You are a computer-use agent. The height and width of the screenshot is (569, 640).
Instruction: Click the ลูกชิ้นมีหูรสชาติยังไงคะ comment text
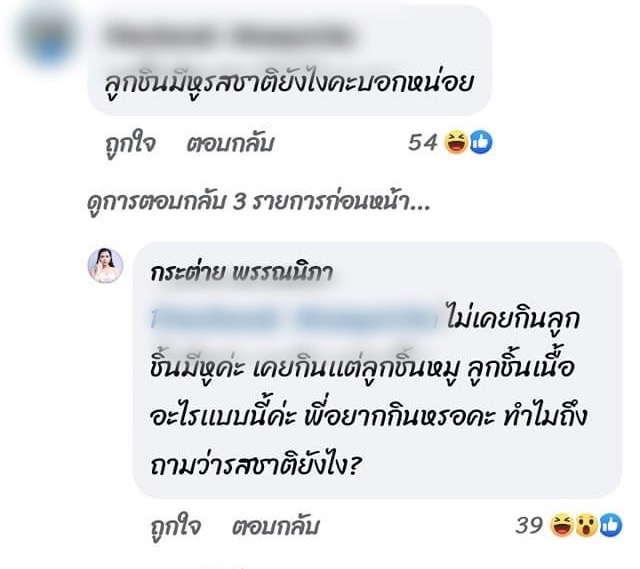pos(288,83)
